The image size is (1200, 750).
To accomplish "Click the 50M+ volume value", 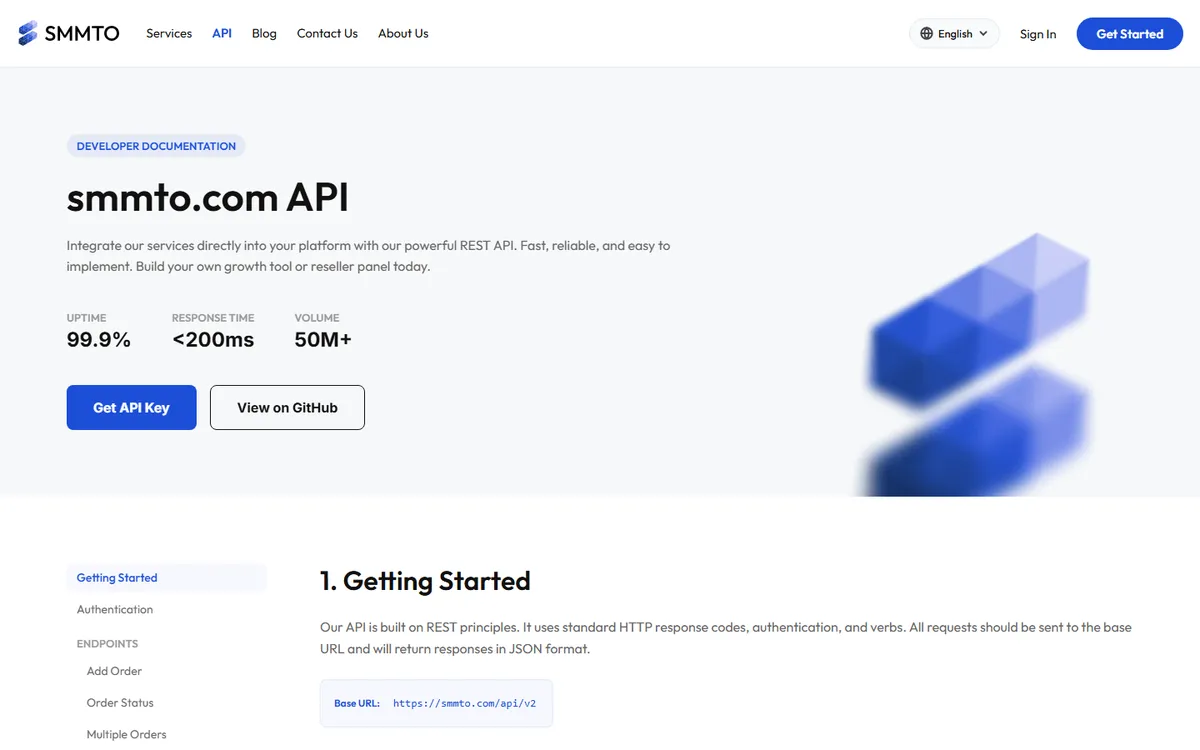I will [x=323, y=340].
